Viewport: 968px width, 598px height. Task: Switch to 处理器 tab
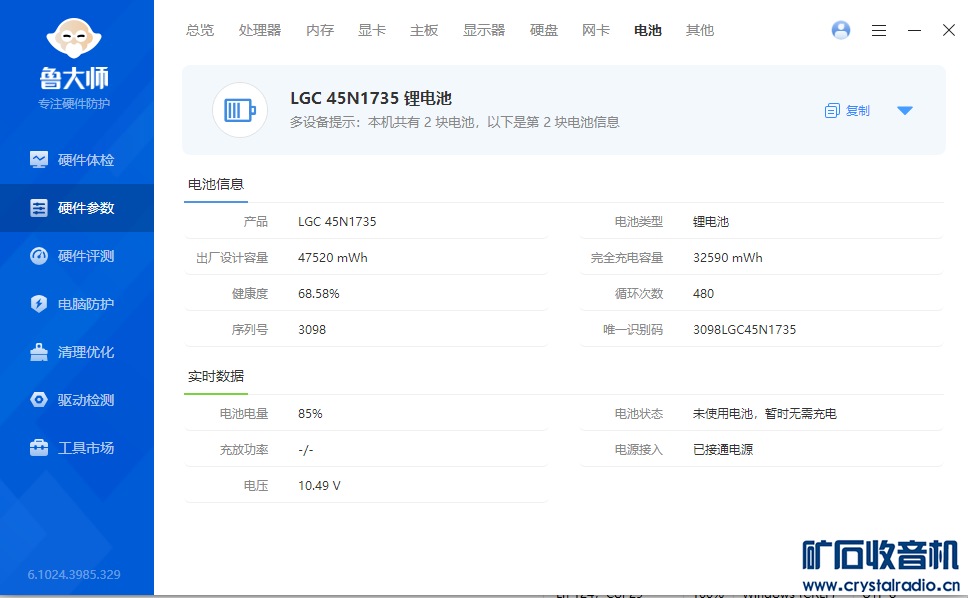pos(260,30)
